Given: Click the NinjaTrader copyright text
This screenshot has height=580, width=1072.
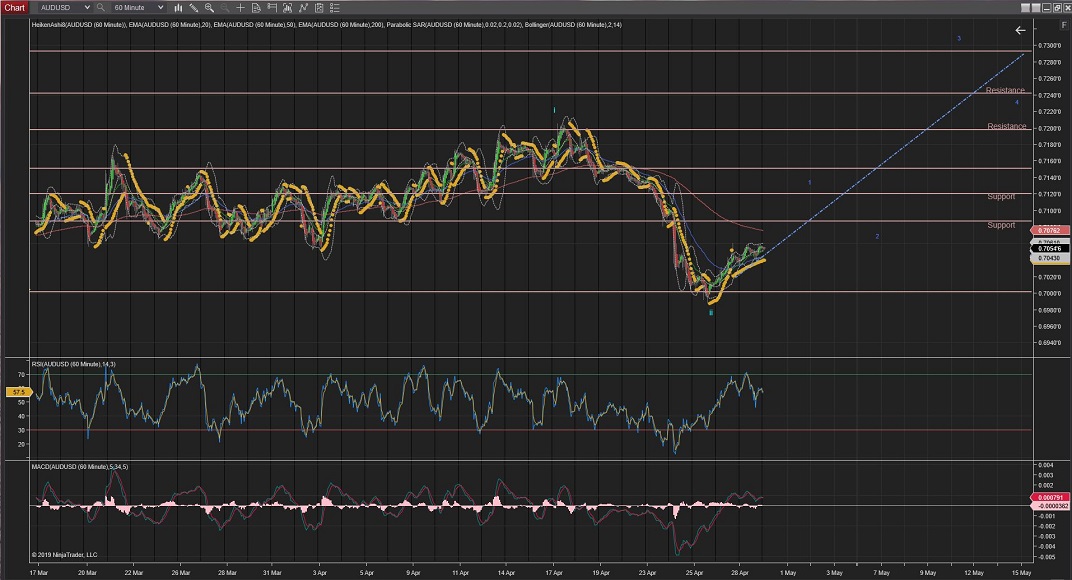Looking at the screenshot, I should coord(65,554).
